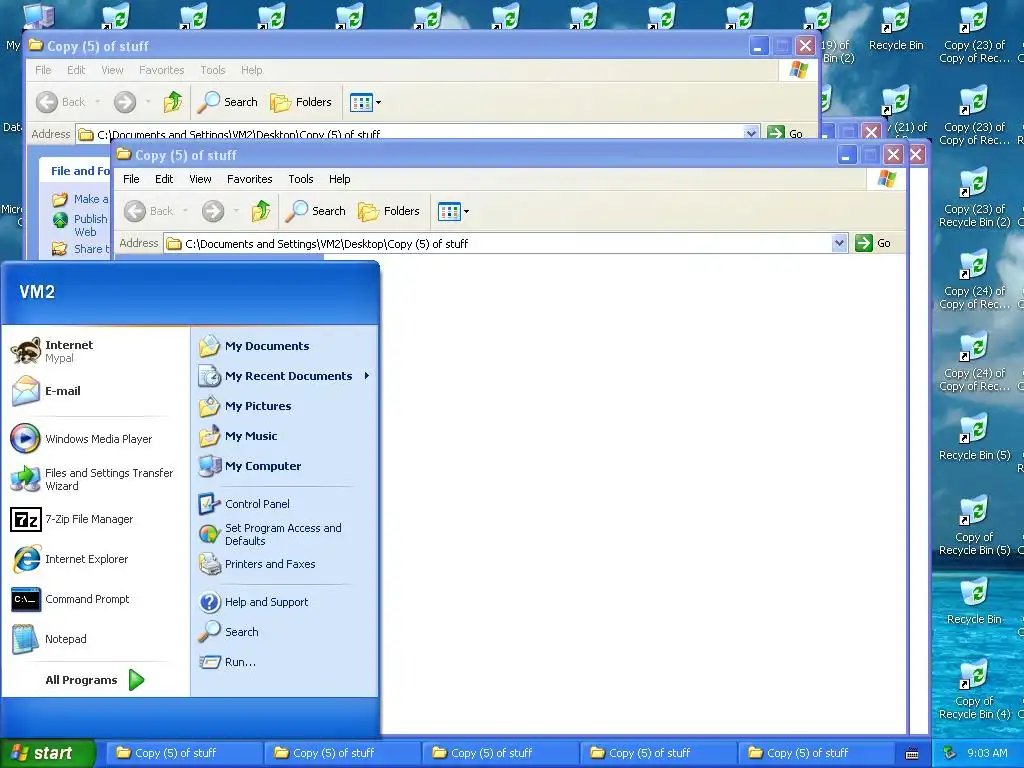Expand My Recent Documents submenu
Image resolution: width=1024 pixels, height=768 pixels.
[284, 376]
